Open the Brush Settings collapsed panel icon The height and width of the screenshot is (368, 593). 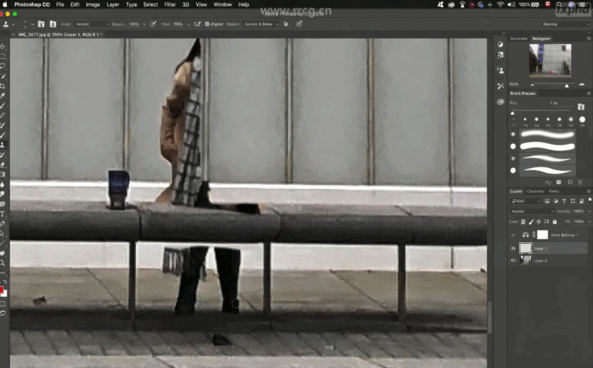500,55
